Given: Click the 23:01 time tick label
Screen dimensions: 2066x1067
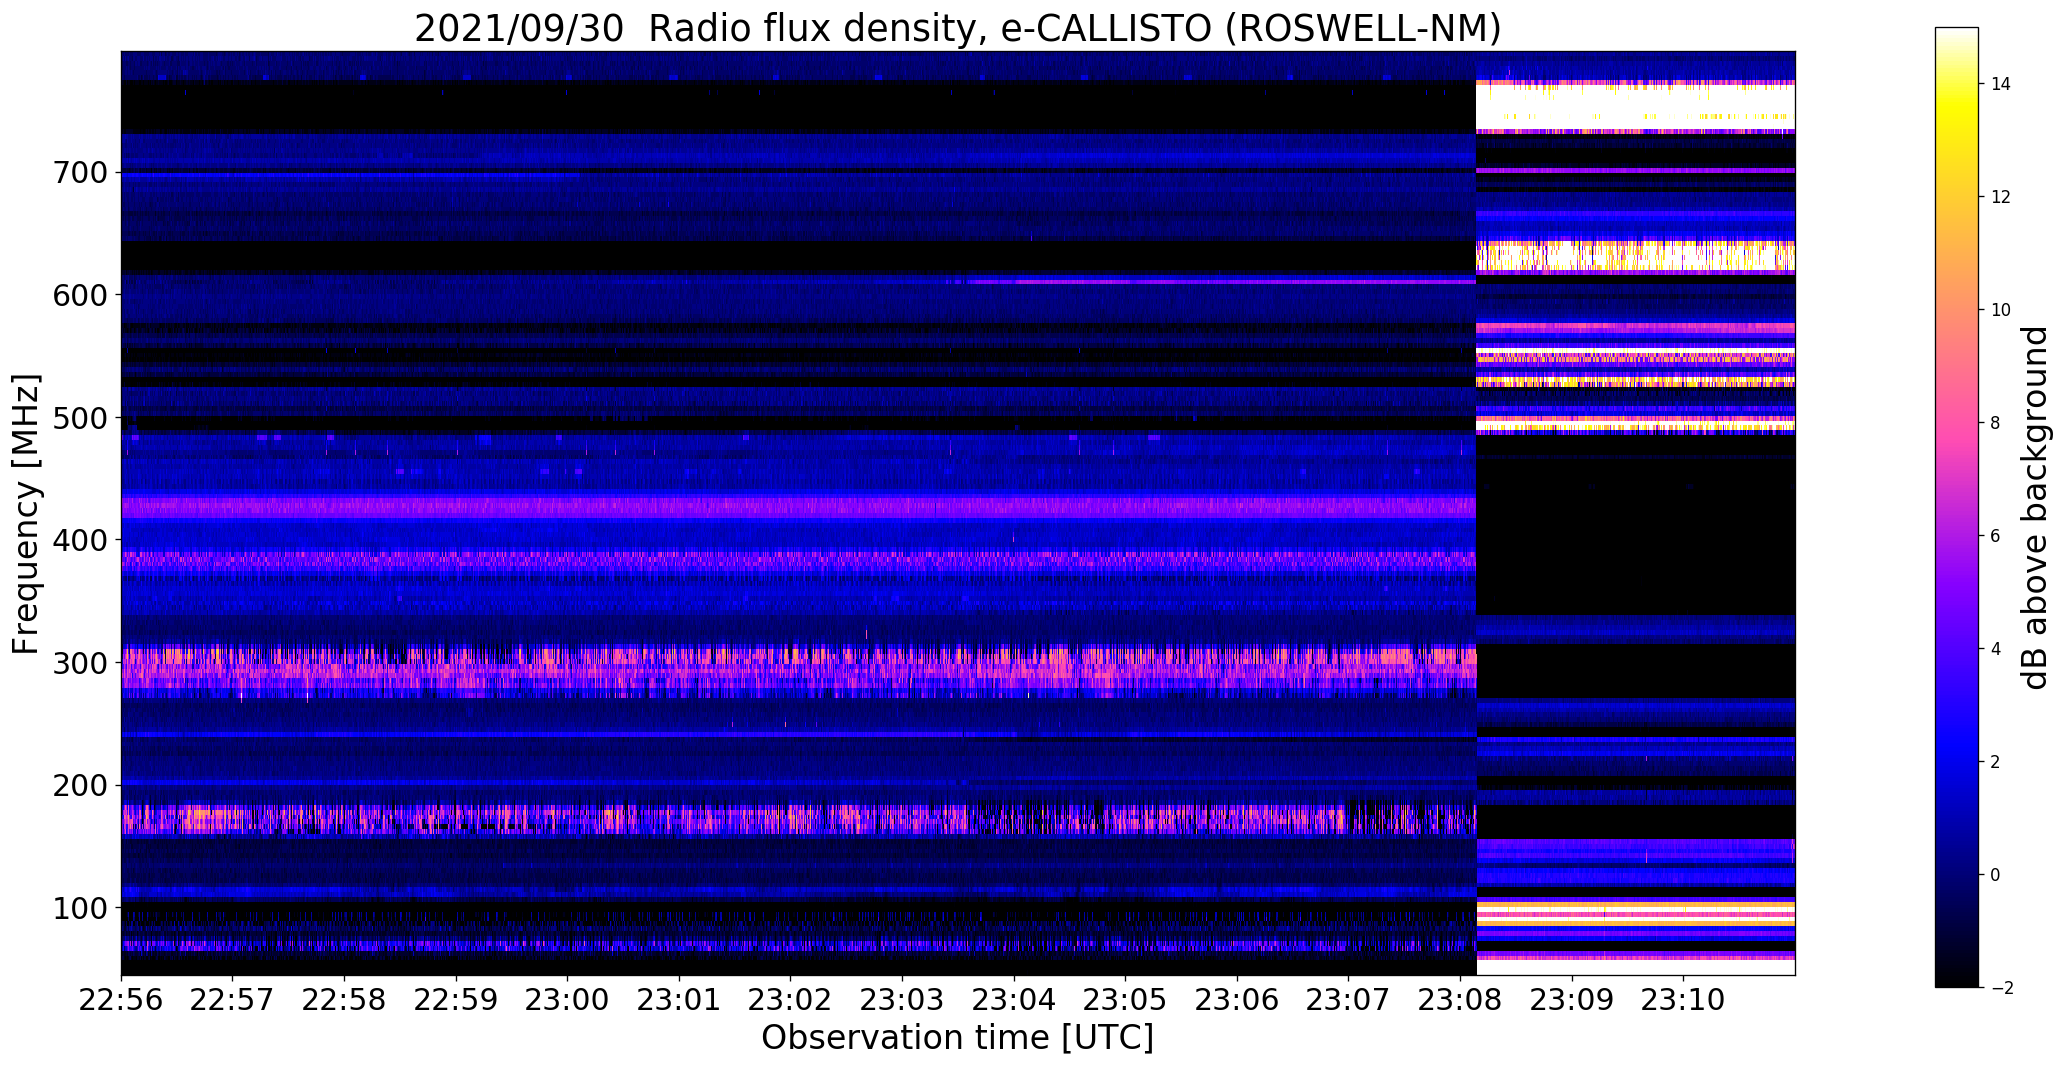Looking at the screenshot, I should (x=680, y=1000).
